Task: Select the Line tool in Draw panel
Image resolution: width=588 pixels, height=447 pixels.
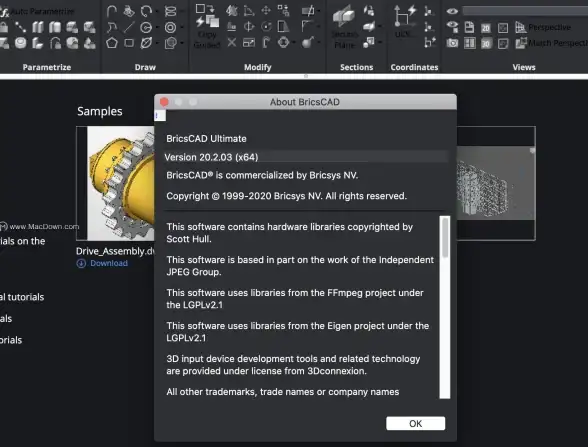Action: click(129, 27)
